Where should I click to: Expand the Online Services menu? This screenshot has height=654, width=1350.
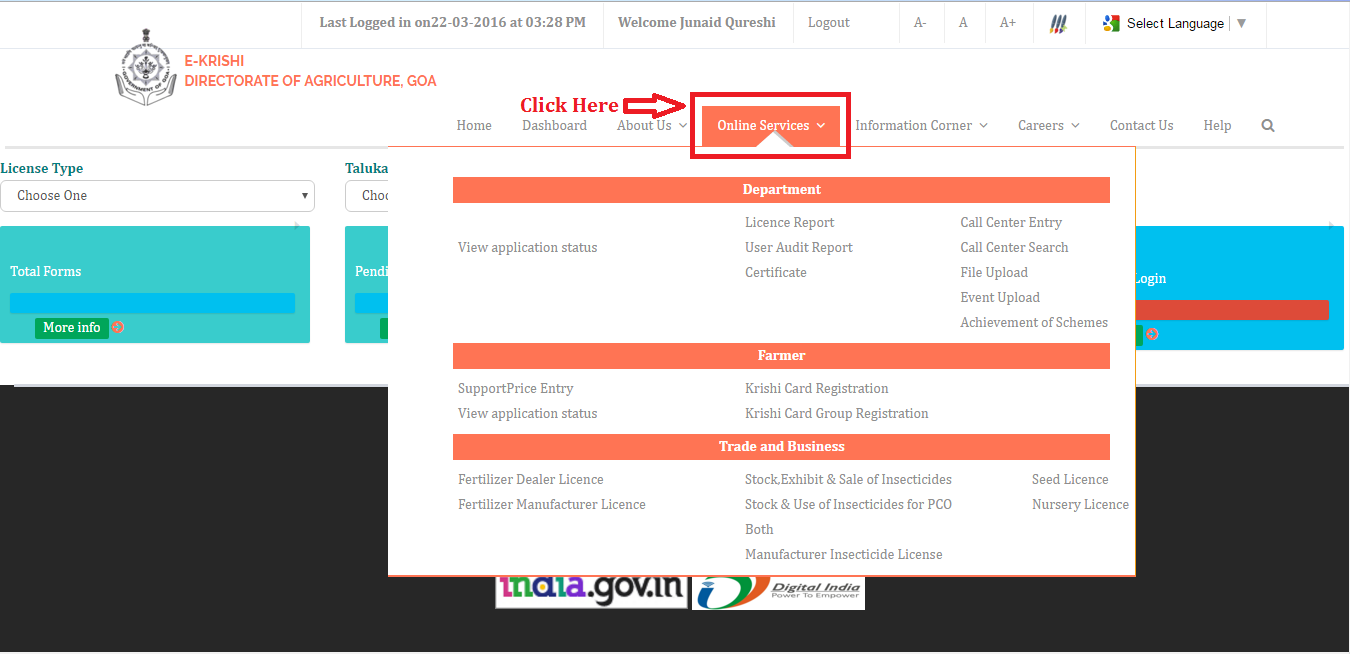771,125
